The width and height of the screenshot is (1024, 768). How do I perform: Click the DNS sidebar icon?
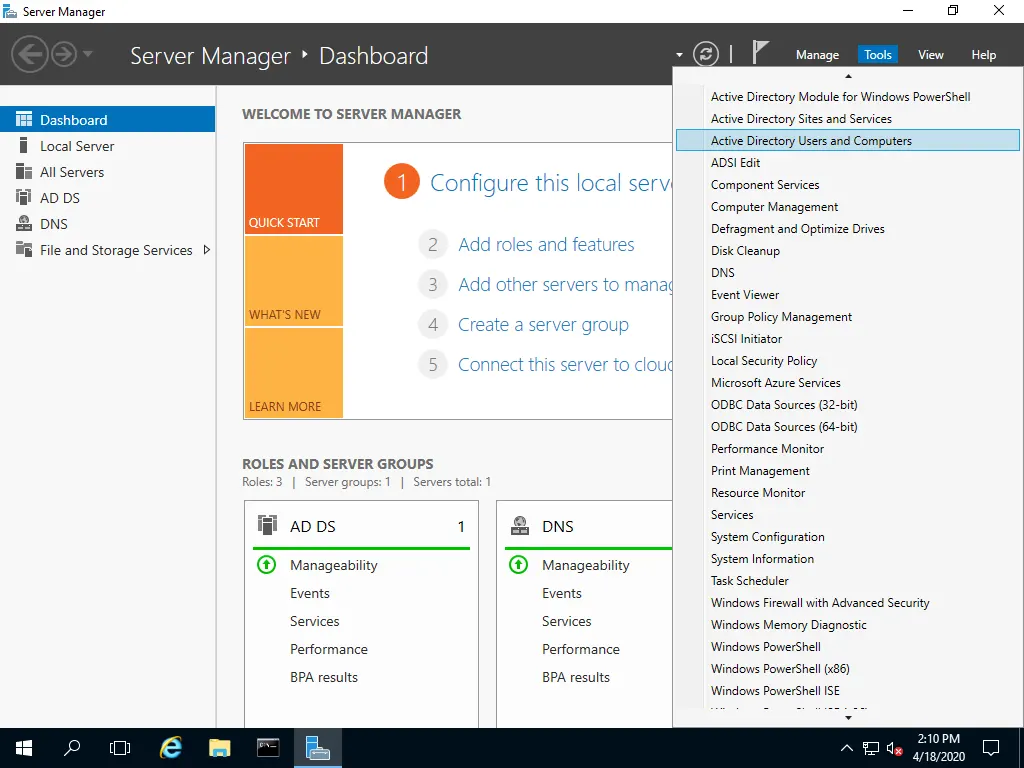[x=24, y=223]
